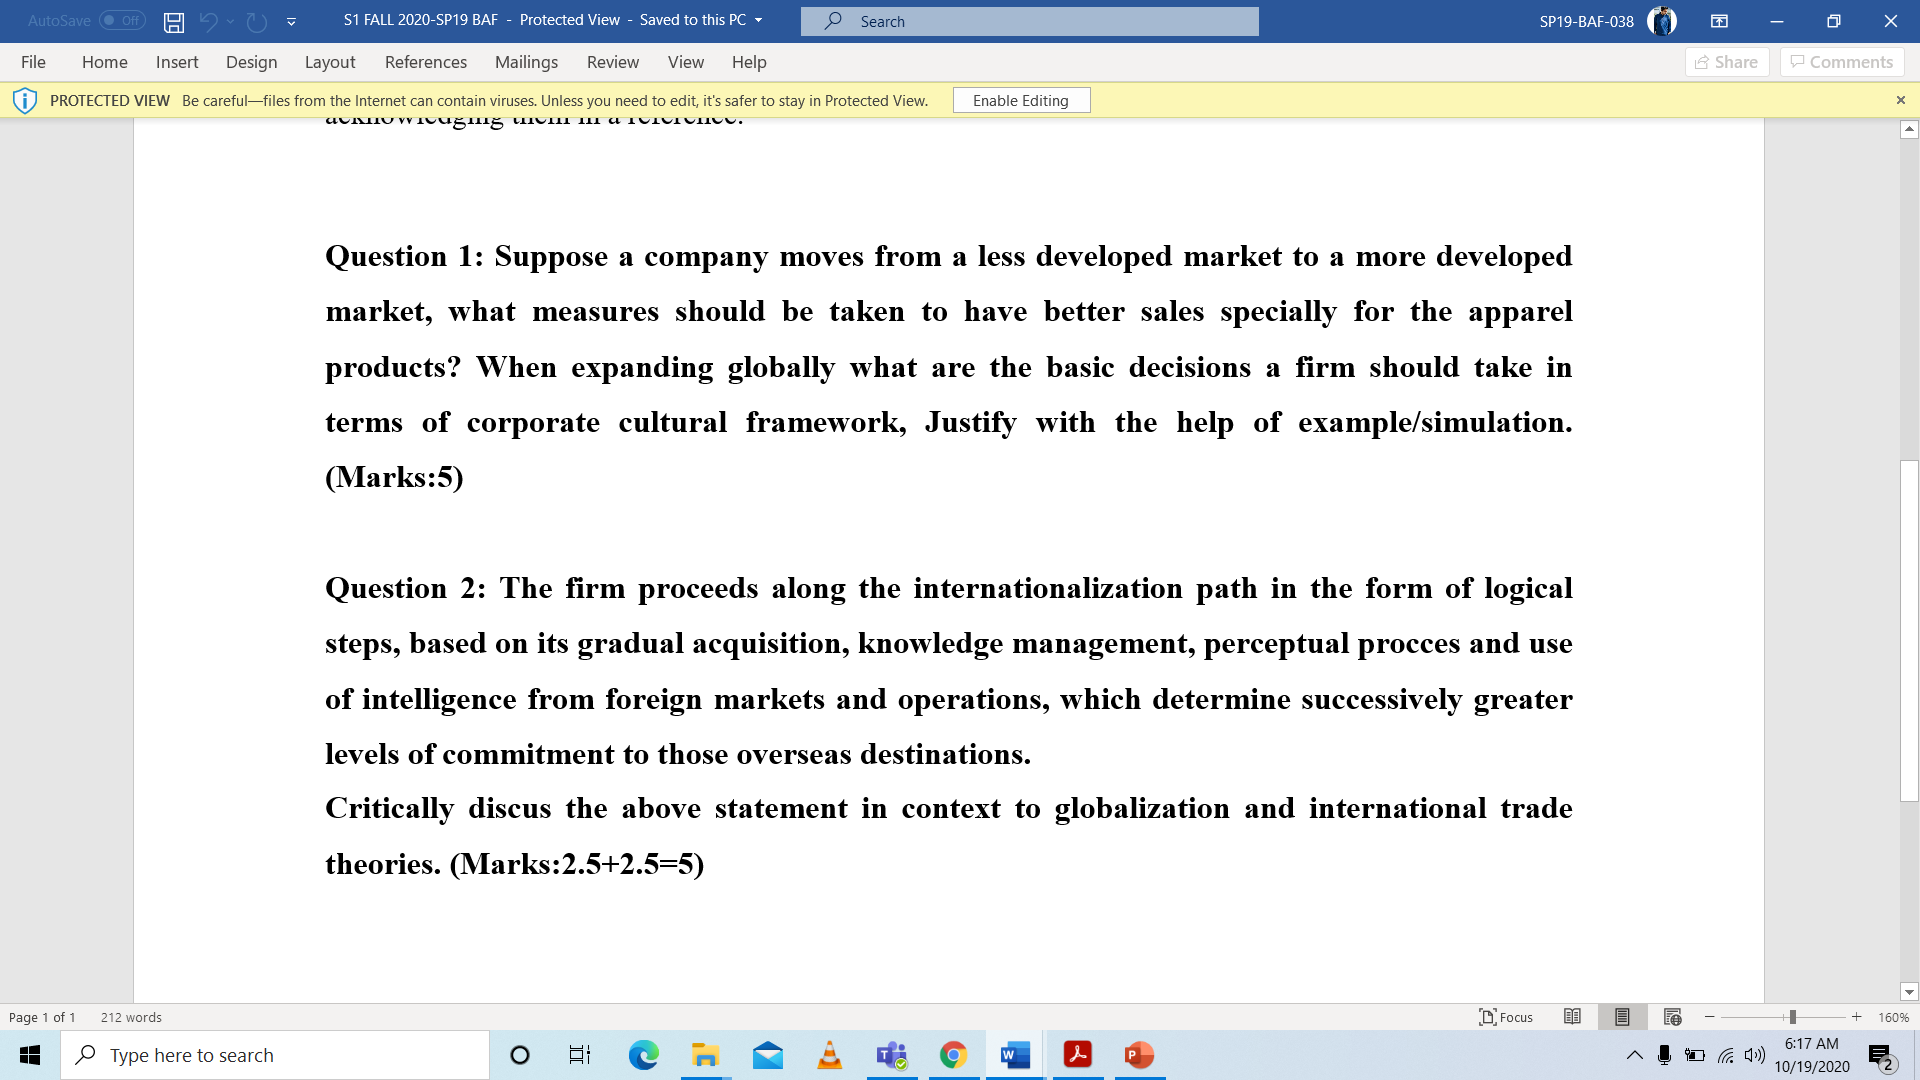This screenshot has width=1920, height=1080.
Task: Switch to Read Mode view icon
Action: pos(1572,1017)
